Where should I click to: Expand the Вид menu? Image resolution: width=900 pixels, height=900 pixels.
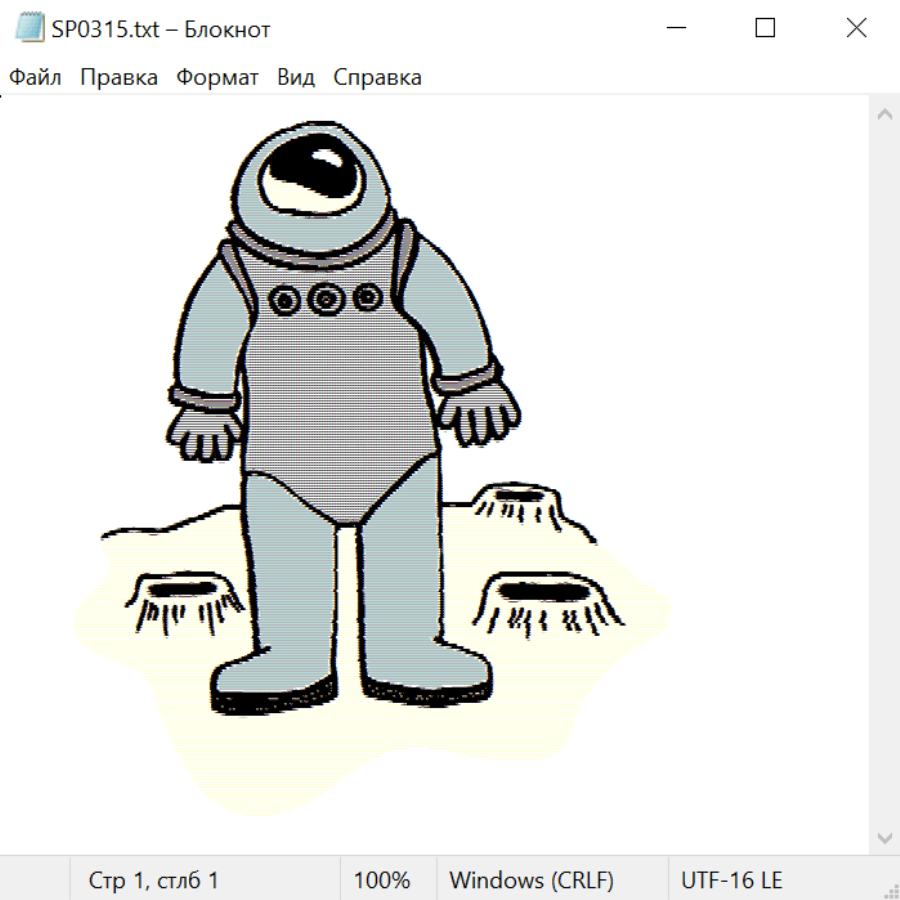click(296, 78)
